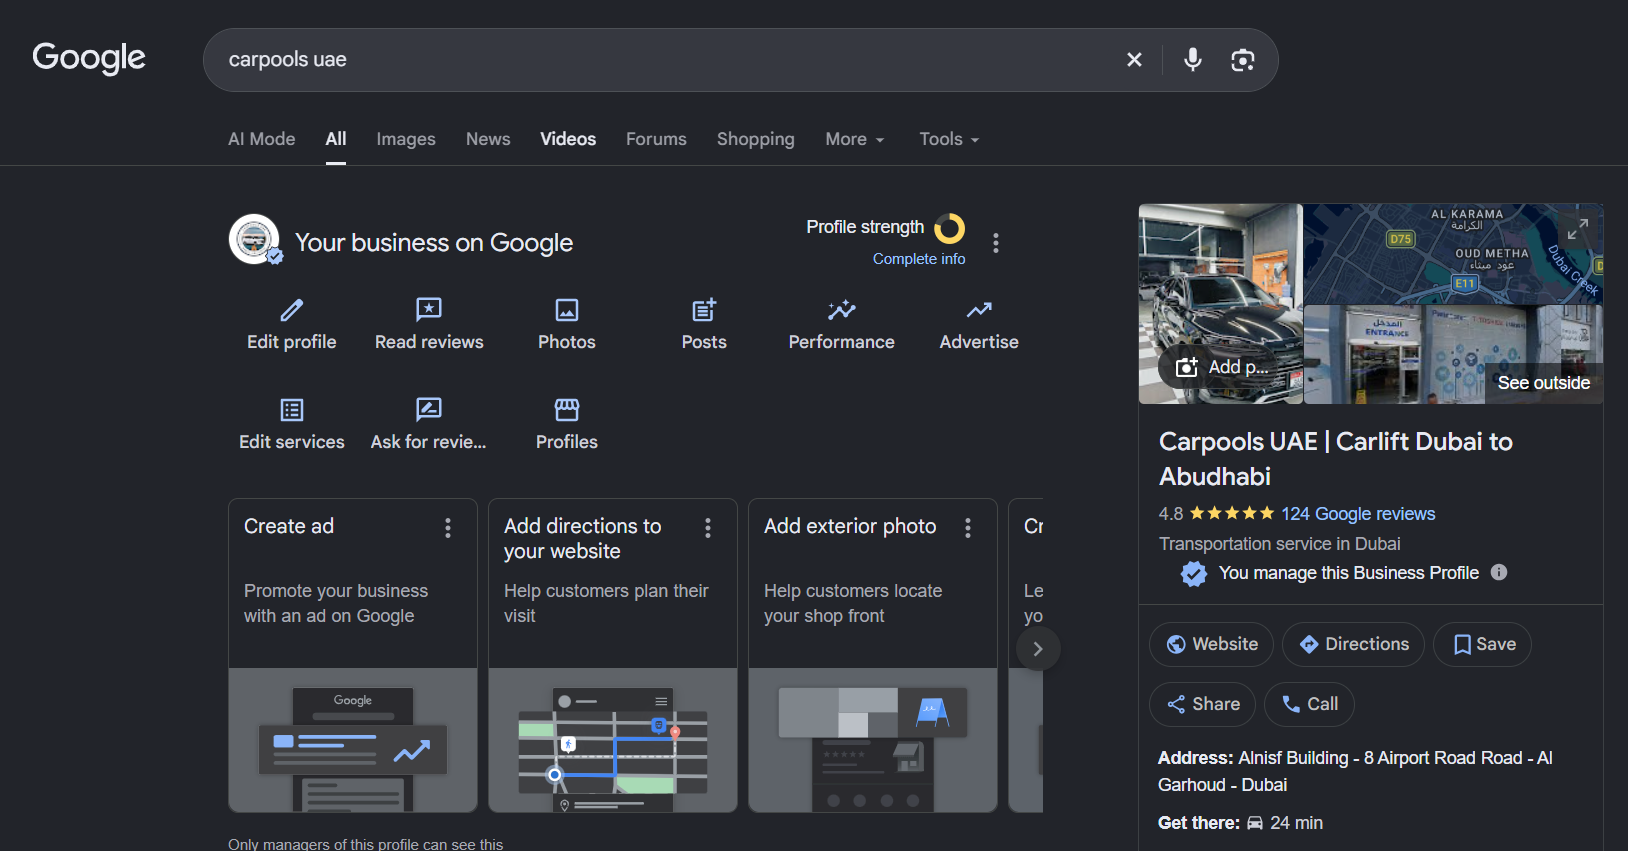The height and width of the screenshot is (851, 1628).
Task: Open the Shopping tab
Action: coord(756,139)
